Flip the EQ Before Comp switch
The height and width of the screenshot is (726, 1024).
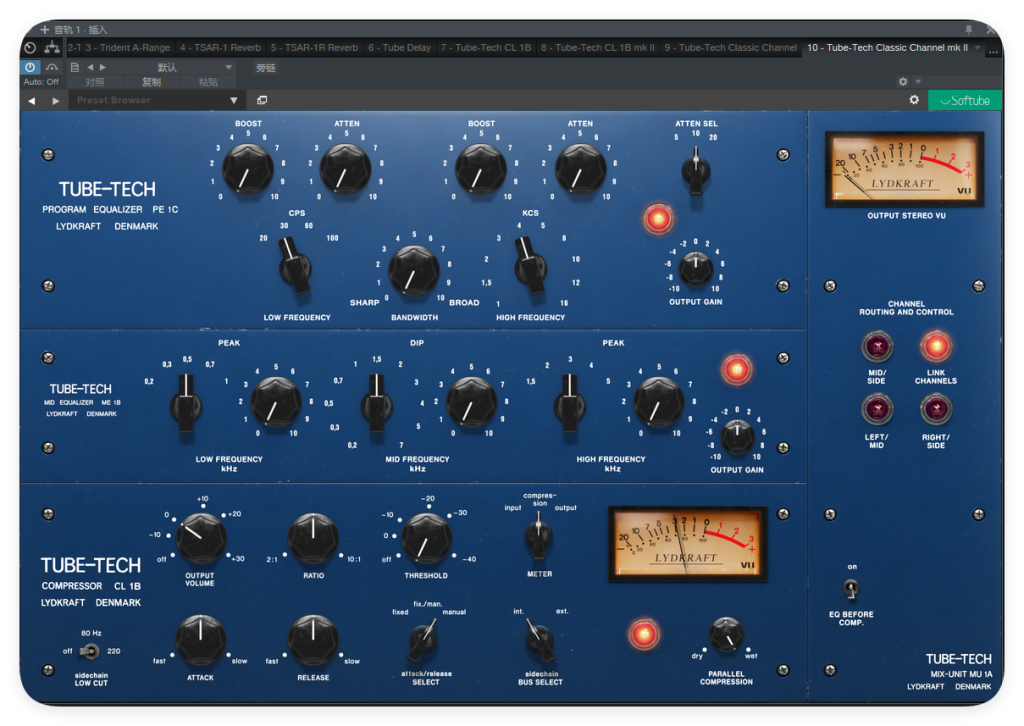851,588
